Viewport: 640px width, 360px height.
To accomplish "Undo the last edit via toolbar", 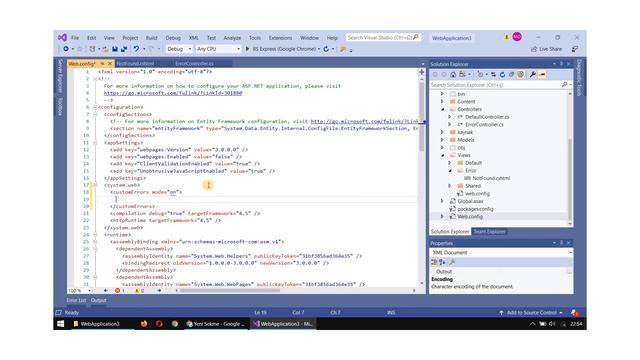I will 136,49.
